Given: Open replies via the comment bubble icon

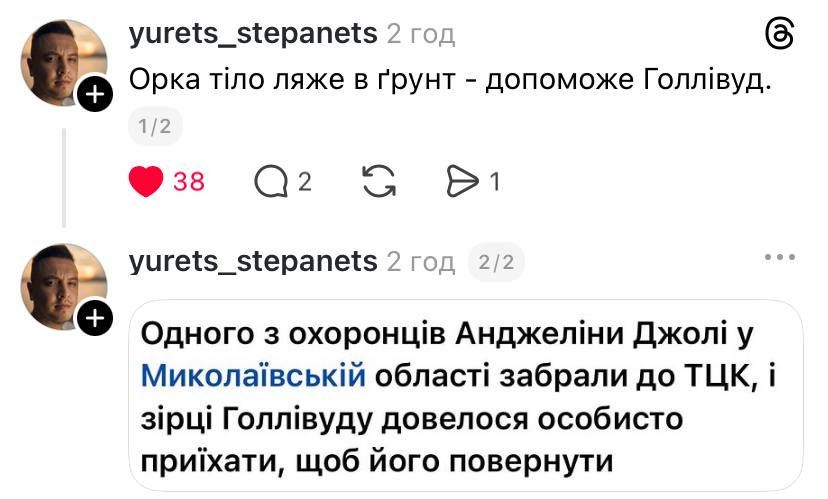Looking at the screenshot, I should (x=270, y=181).
